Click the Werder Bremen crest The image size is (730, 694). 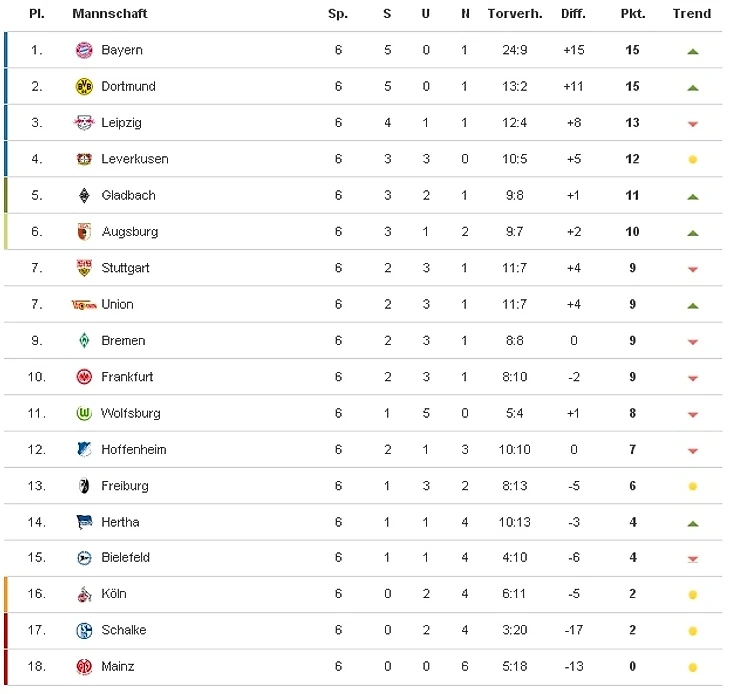pyautogui.click(x=84, y=341)
